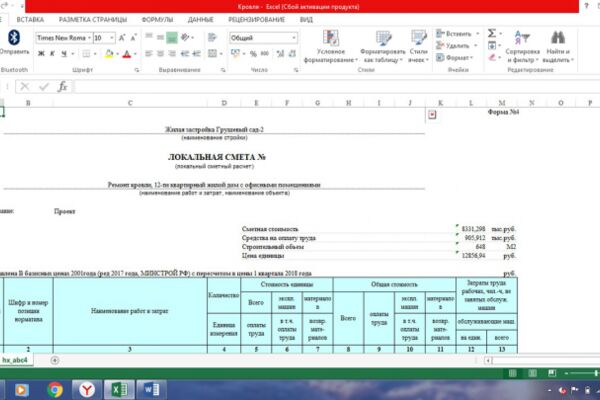This screenshot has width=600, height=400.
Task: Open Сортировка и фильтр
Action: tap(522, 46)
